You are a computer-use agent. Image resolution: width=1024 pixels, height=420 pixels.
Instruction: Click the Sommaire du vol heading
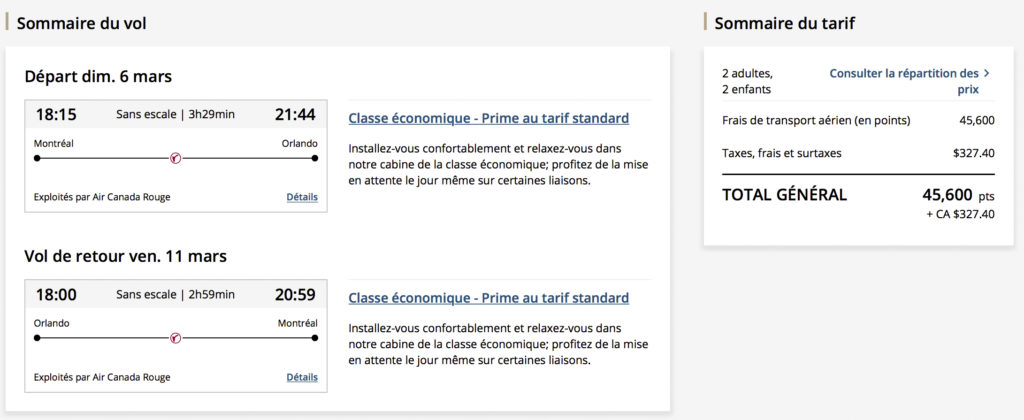(x=82, y=23)
